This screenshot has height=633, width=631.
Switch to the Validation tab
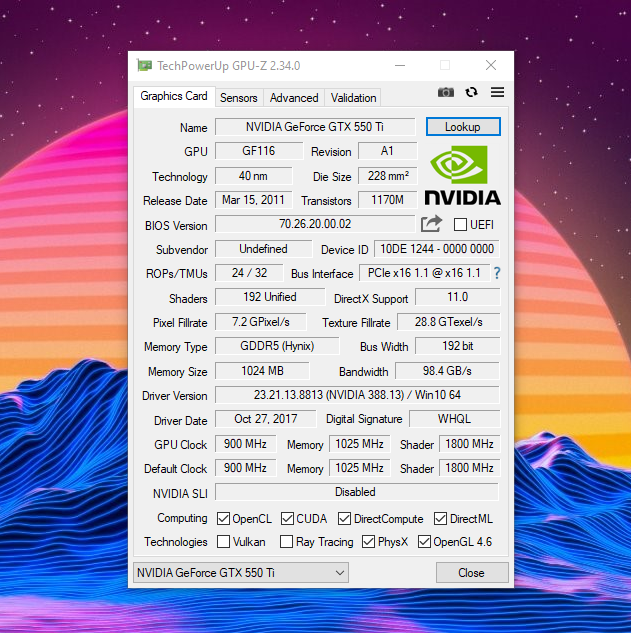353,98
